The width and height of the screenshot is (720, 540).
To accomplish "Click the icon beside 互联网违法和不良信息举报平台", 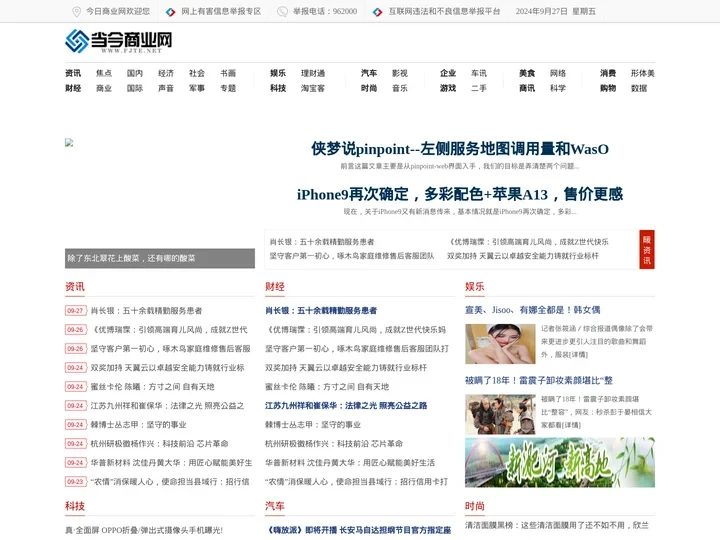I will pos(377,12).
